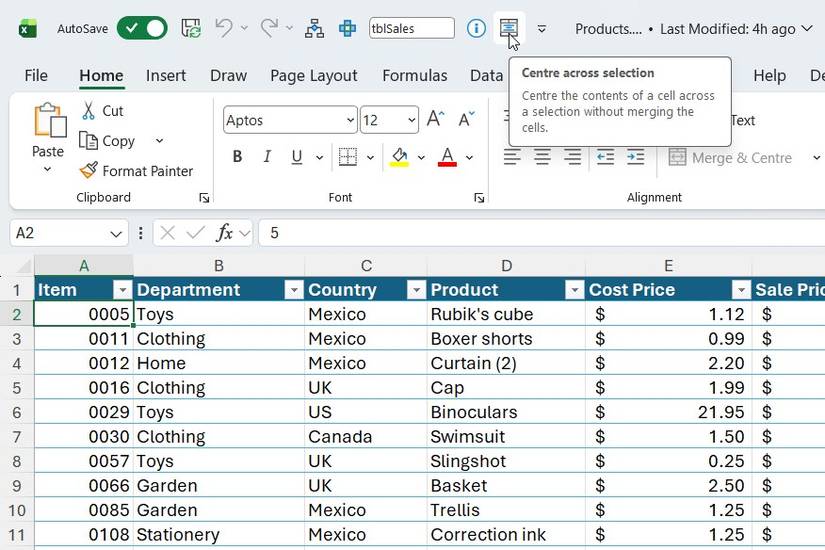This screenshot has width=825, height=550.
Task: Open the Borders dropdown arrow
Action: click(370, 157)
